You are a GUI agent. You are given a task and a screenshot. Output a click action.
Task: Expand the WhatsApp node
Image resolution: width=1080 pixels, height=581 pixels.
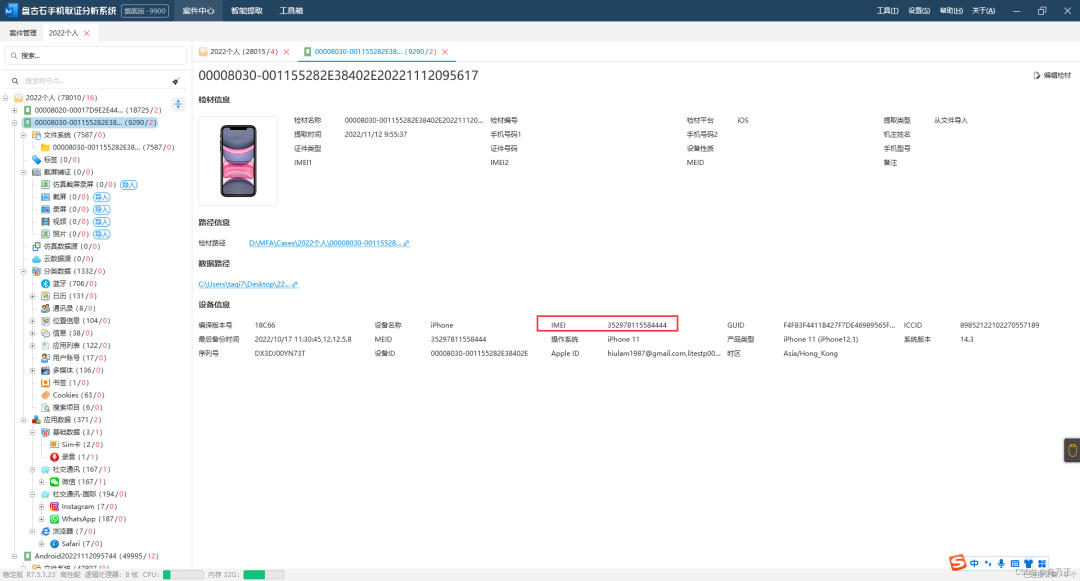point(41,519)
